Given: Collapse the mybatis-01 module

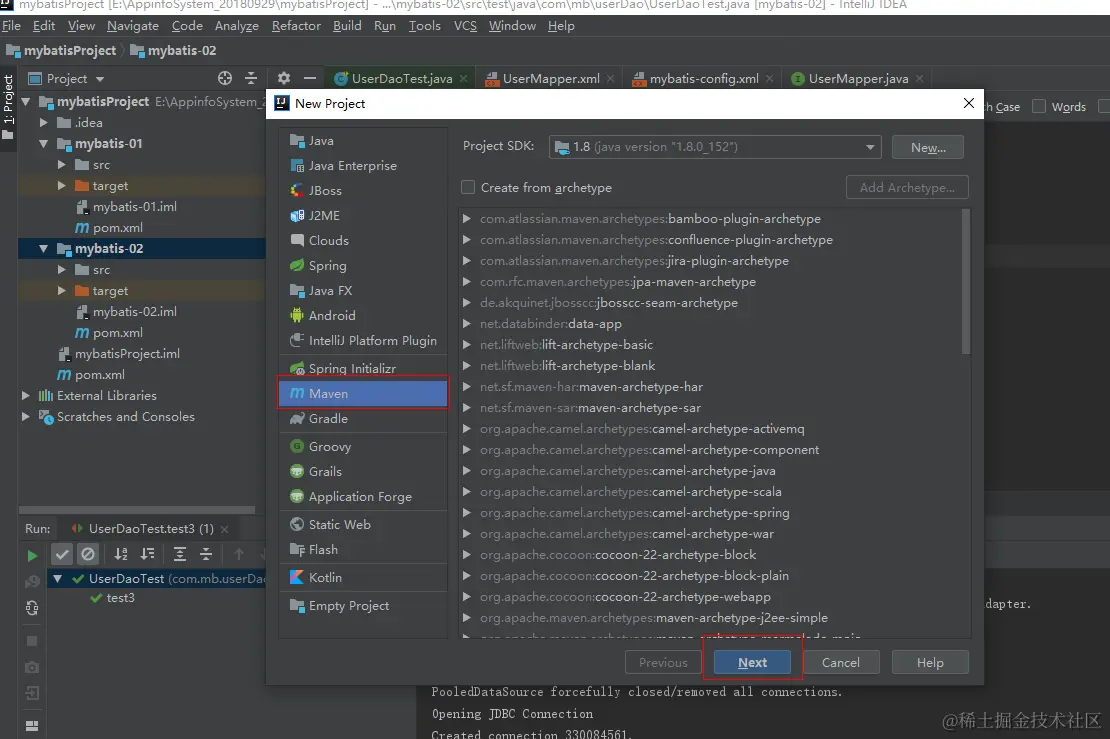Looking at the screenshot, I should [x=43, y=143].
